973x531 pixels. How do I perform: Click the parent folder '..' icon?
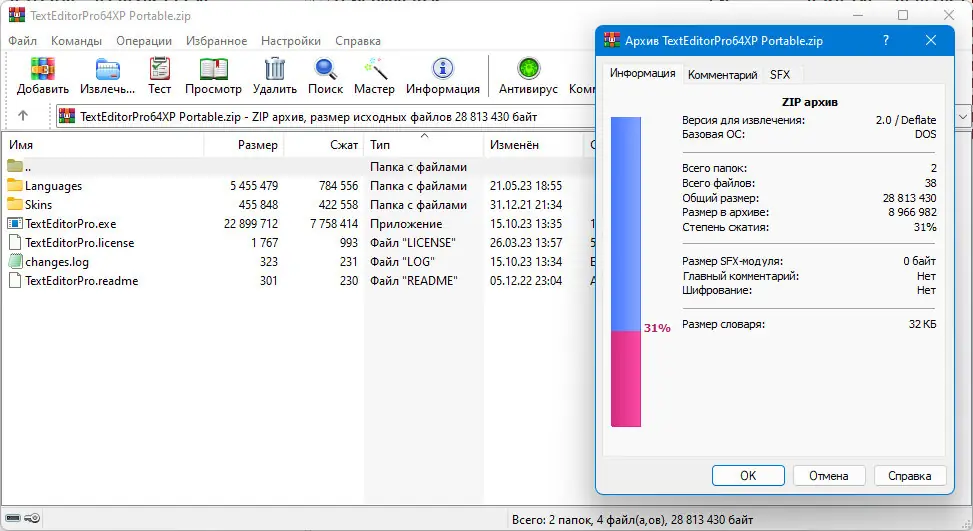pos(15,166)
